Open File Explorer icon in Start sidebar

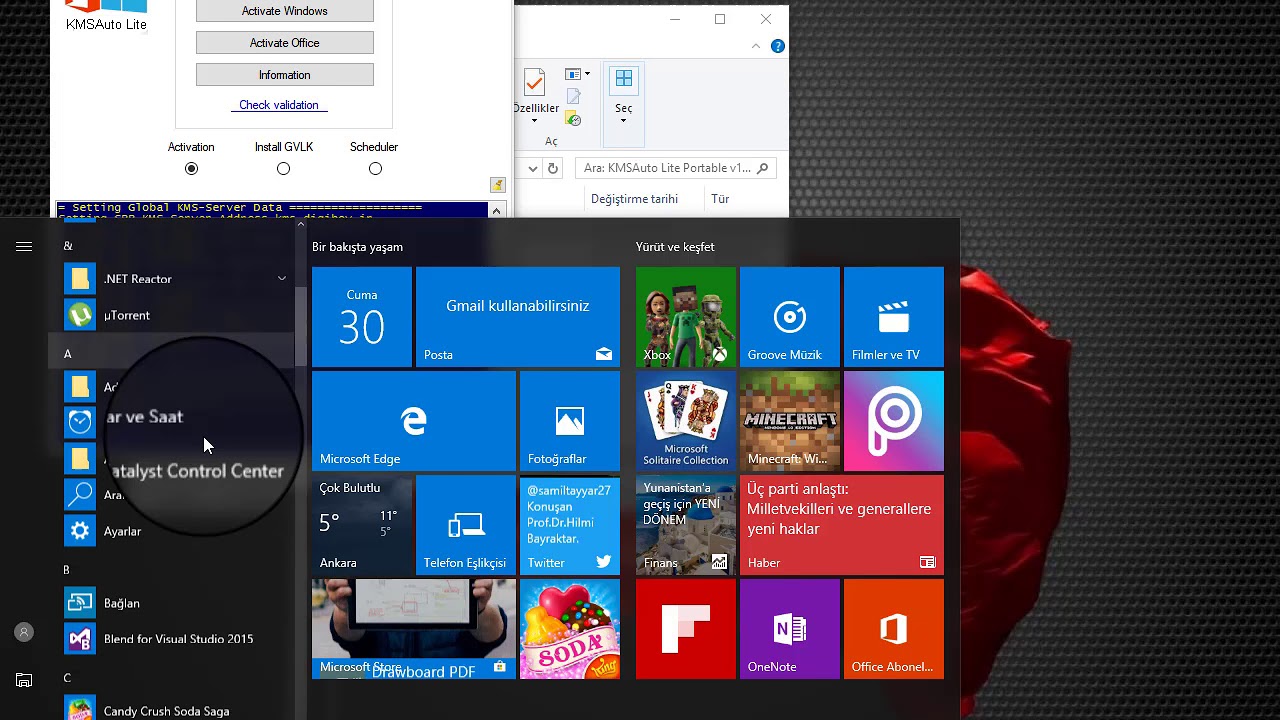coord(24,680)
